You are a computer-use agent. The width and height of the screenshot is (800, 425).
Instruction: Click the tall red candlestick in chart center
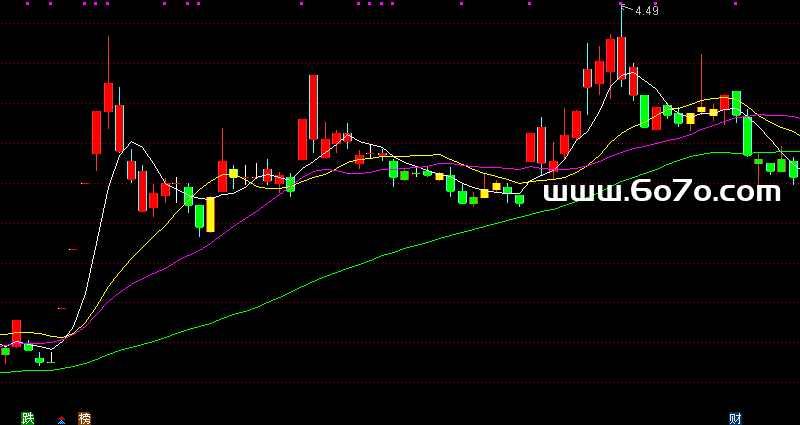pos(313,107)
